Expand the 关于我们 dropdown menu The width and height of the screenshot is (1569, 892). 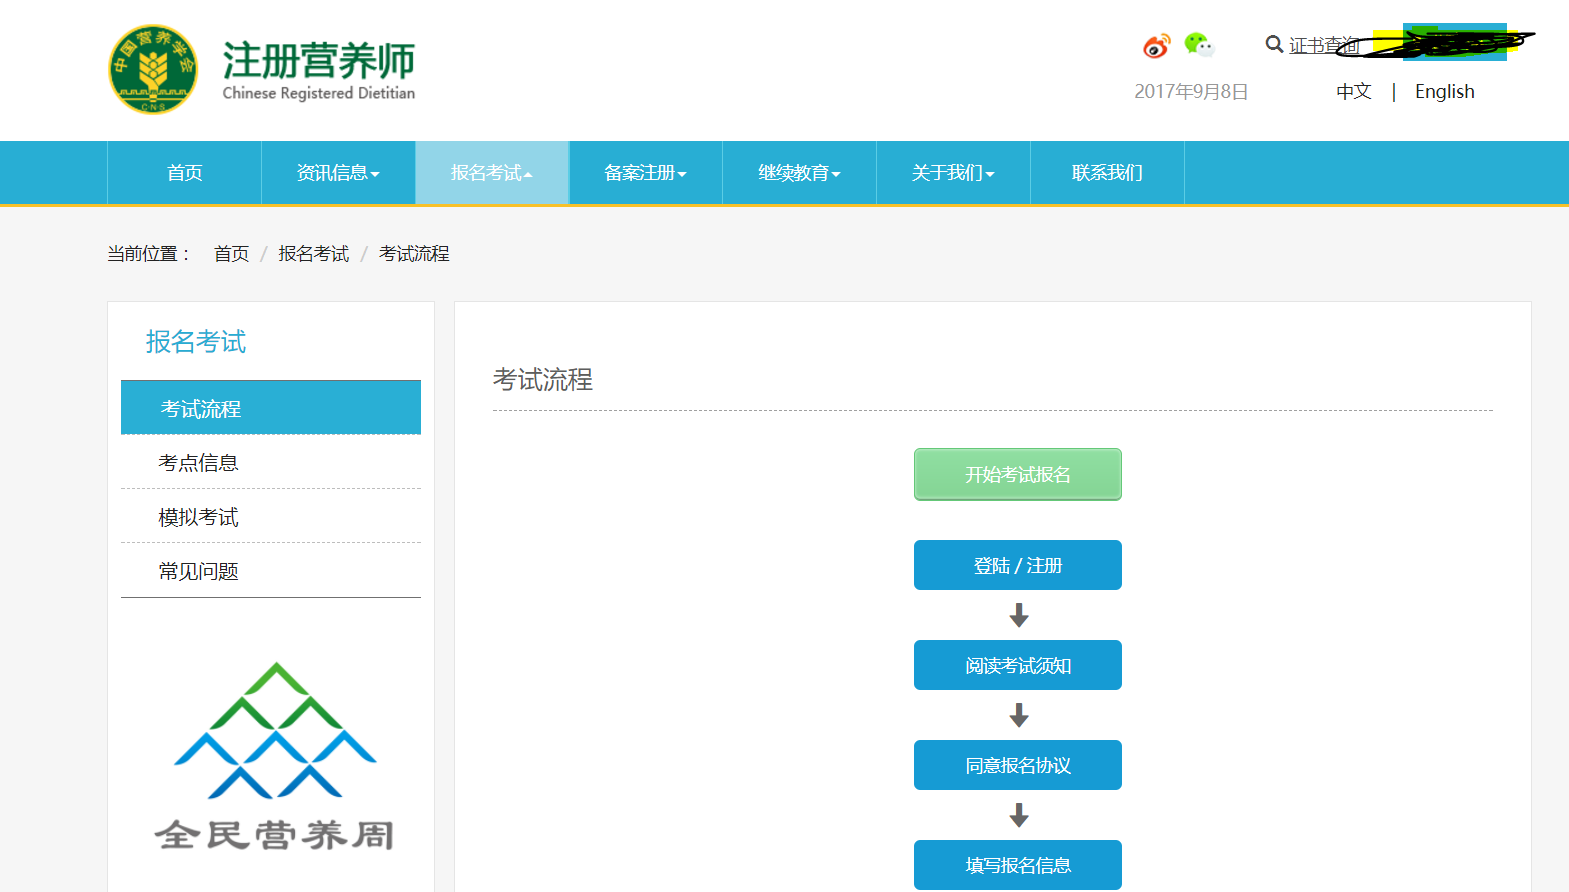[x=954, y=173]
